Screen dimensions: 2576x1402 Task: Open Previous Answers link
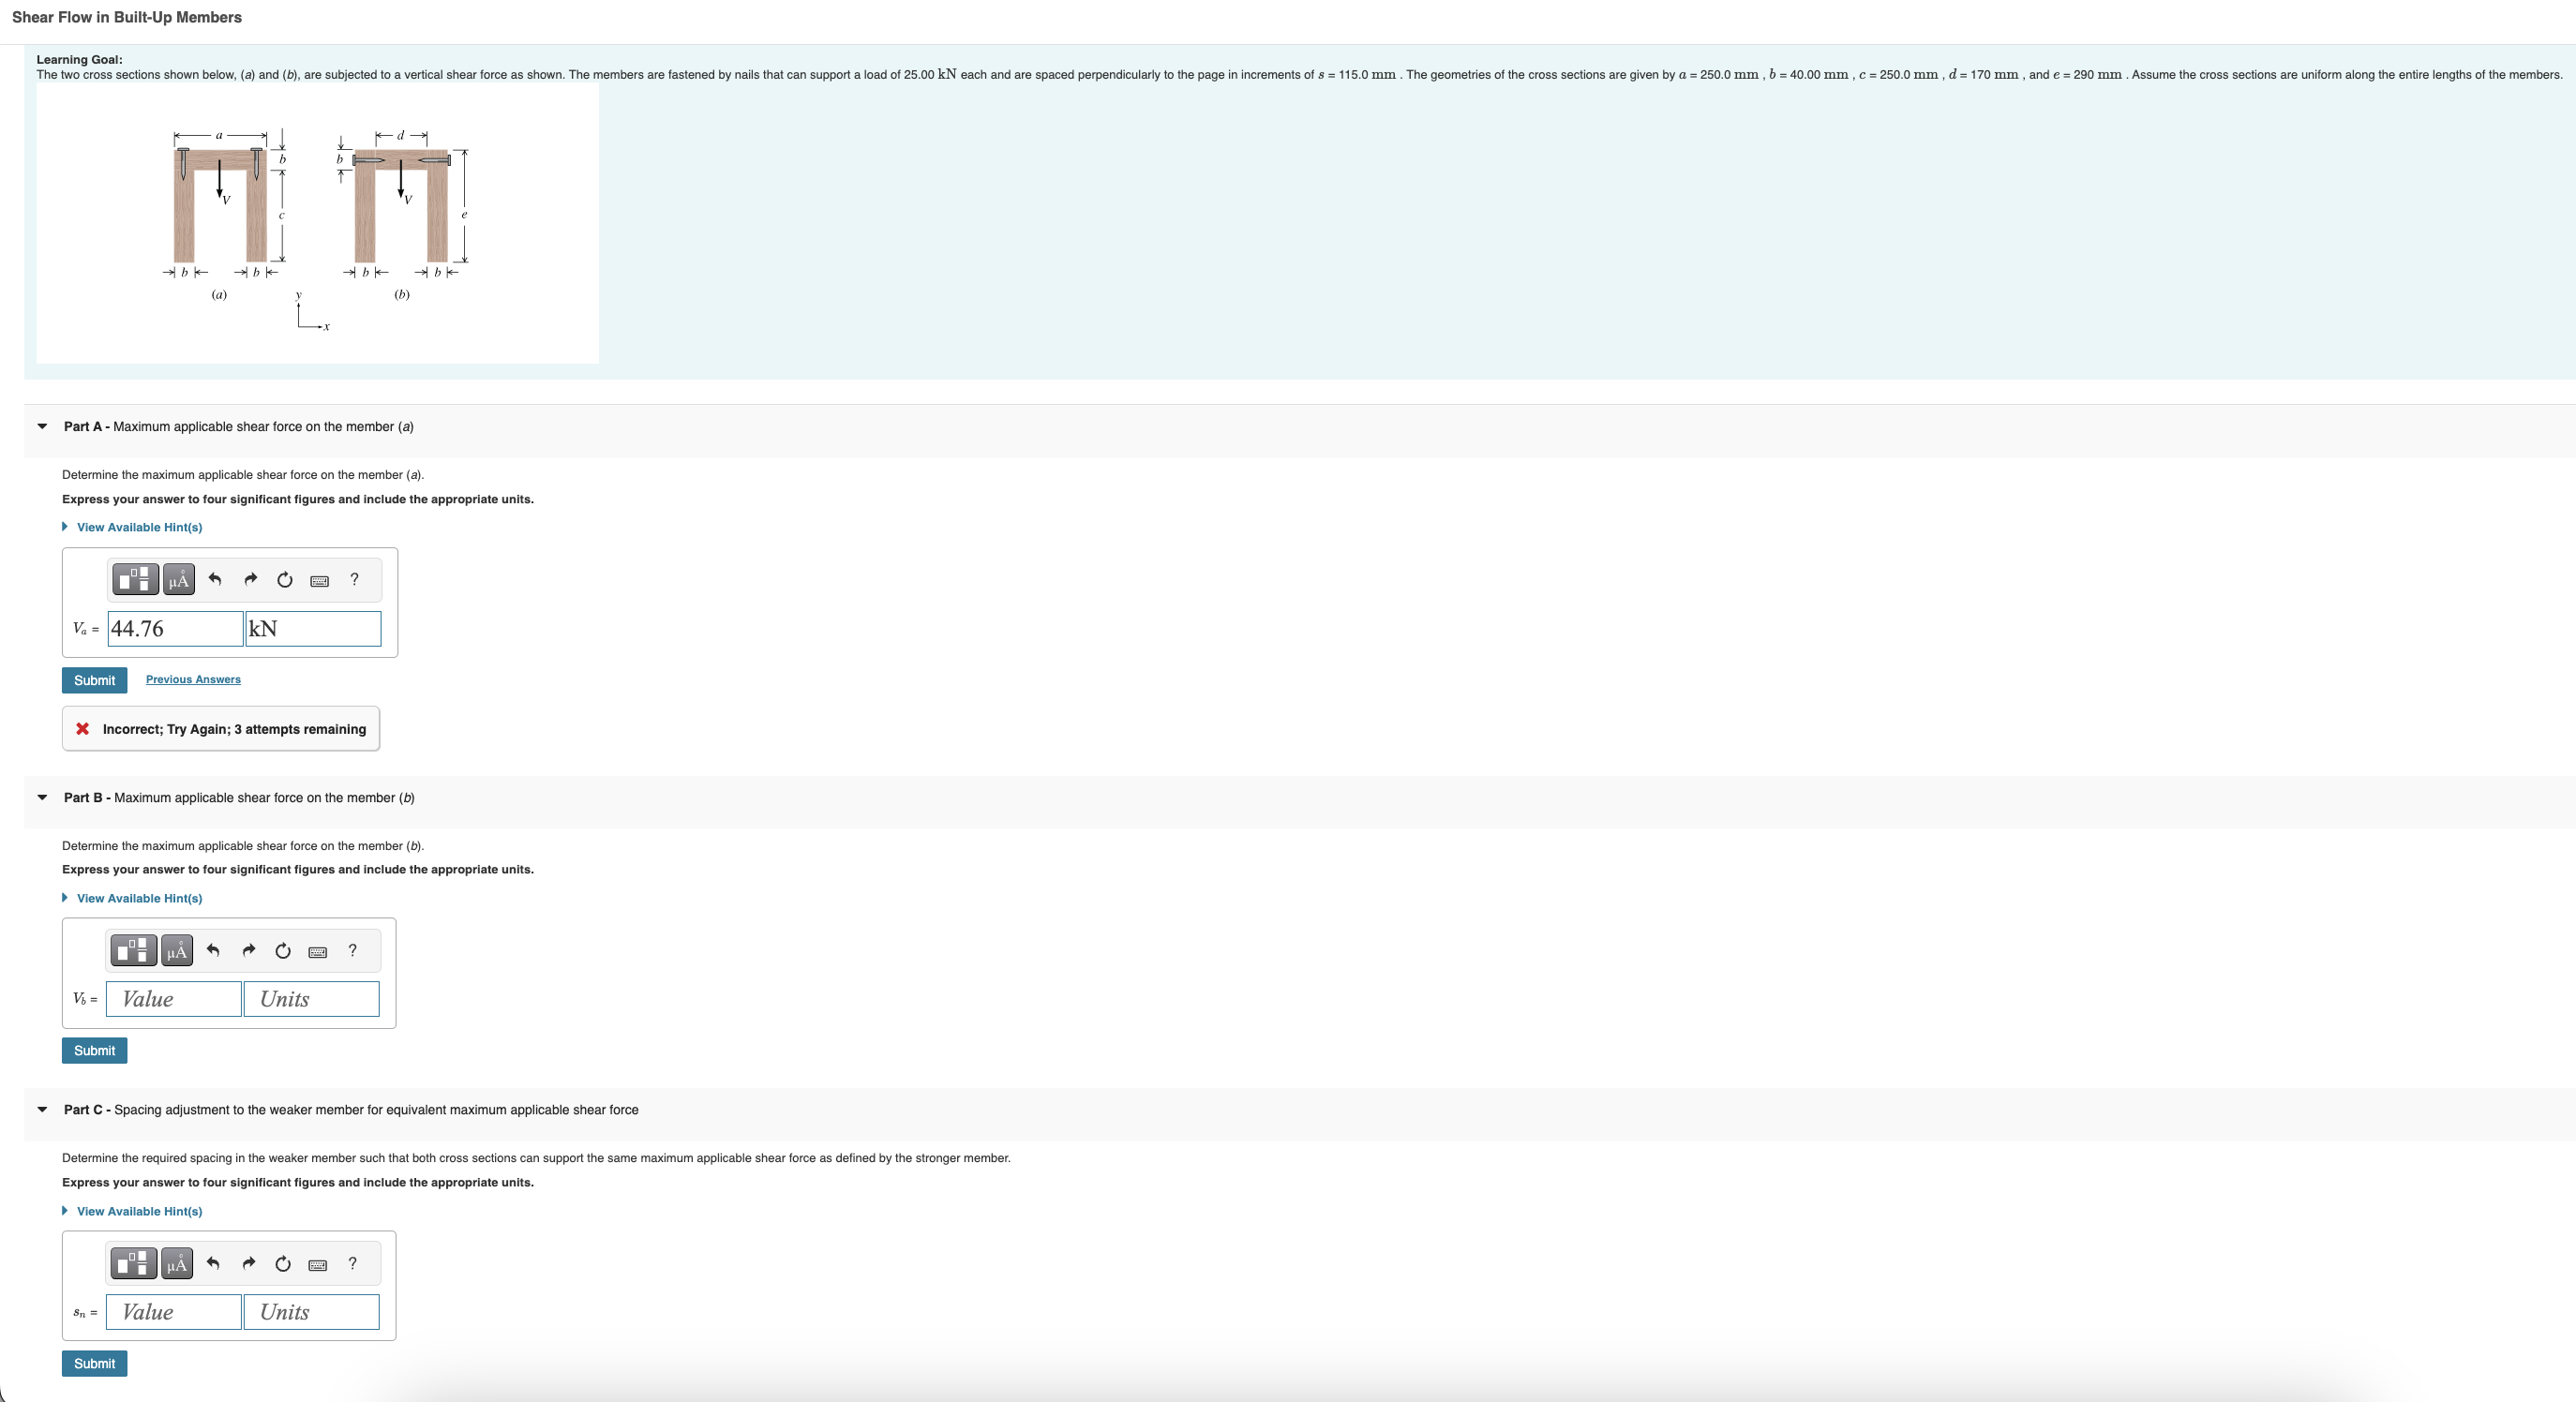tap(193, 679)
